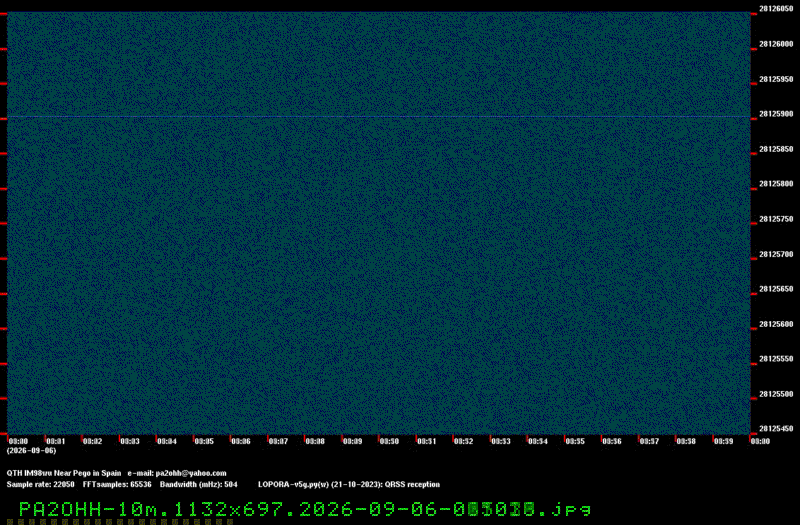Click the Bandwidth (mHz): 504 text
800x525 pixels.
click(198, 485)
